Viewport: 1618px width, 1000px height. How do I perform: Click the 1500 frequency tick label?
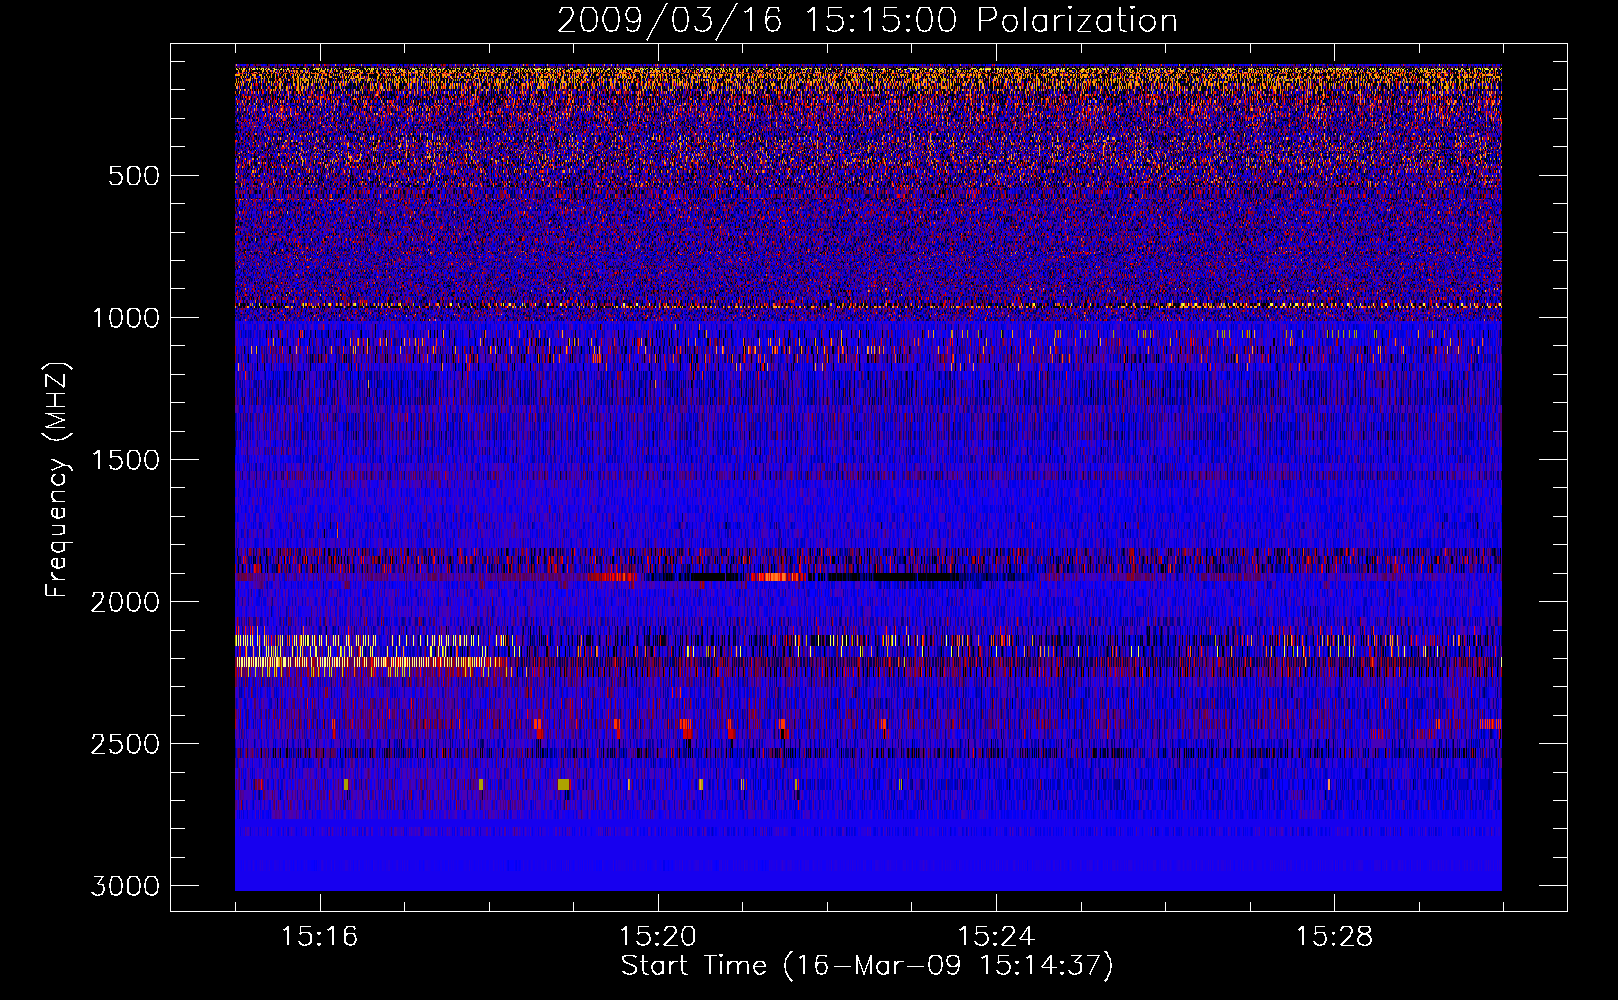tap(125, 460)
